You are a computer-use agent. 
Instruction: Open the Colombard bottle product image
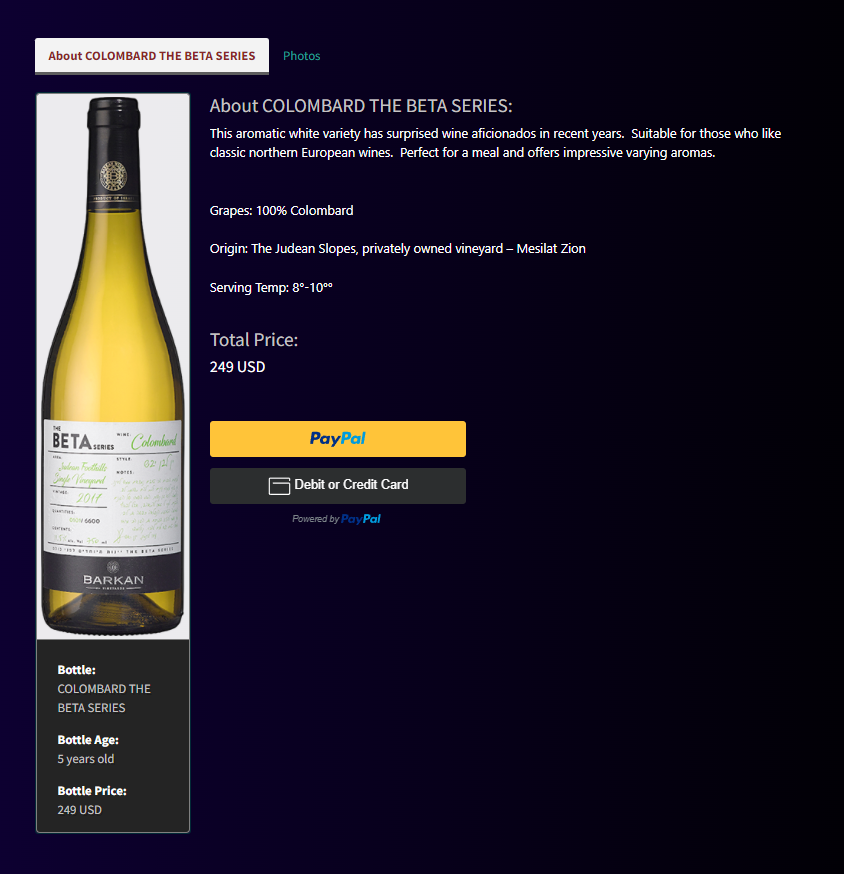(113, 366)
